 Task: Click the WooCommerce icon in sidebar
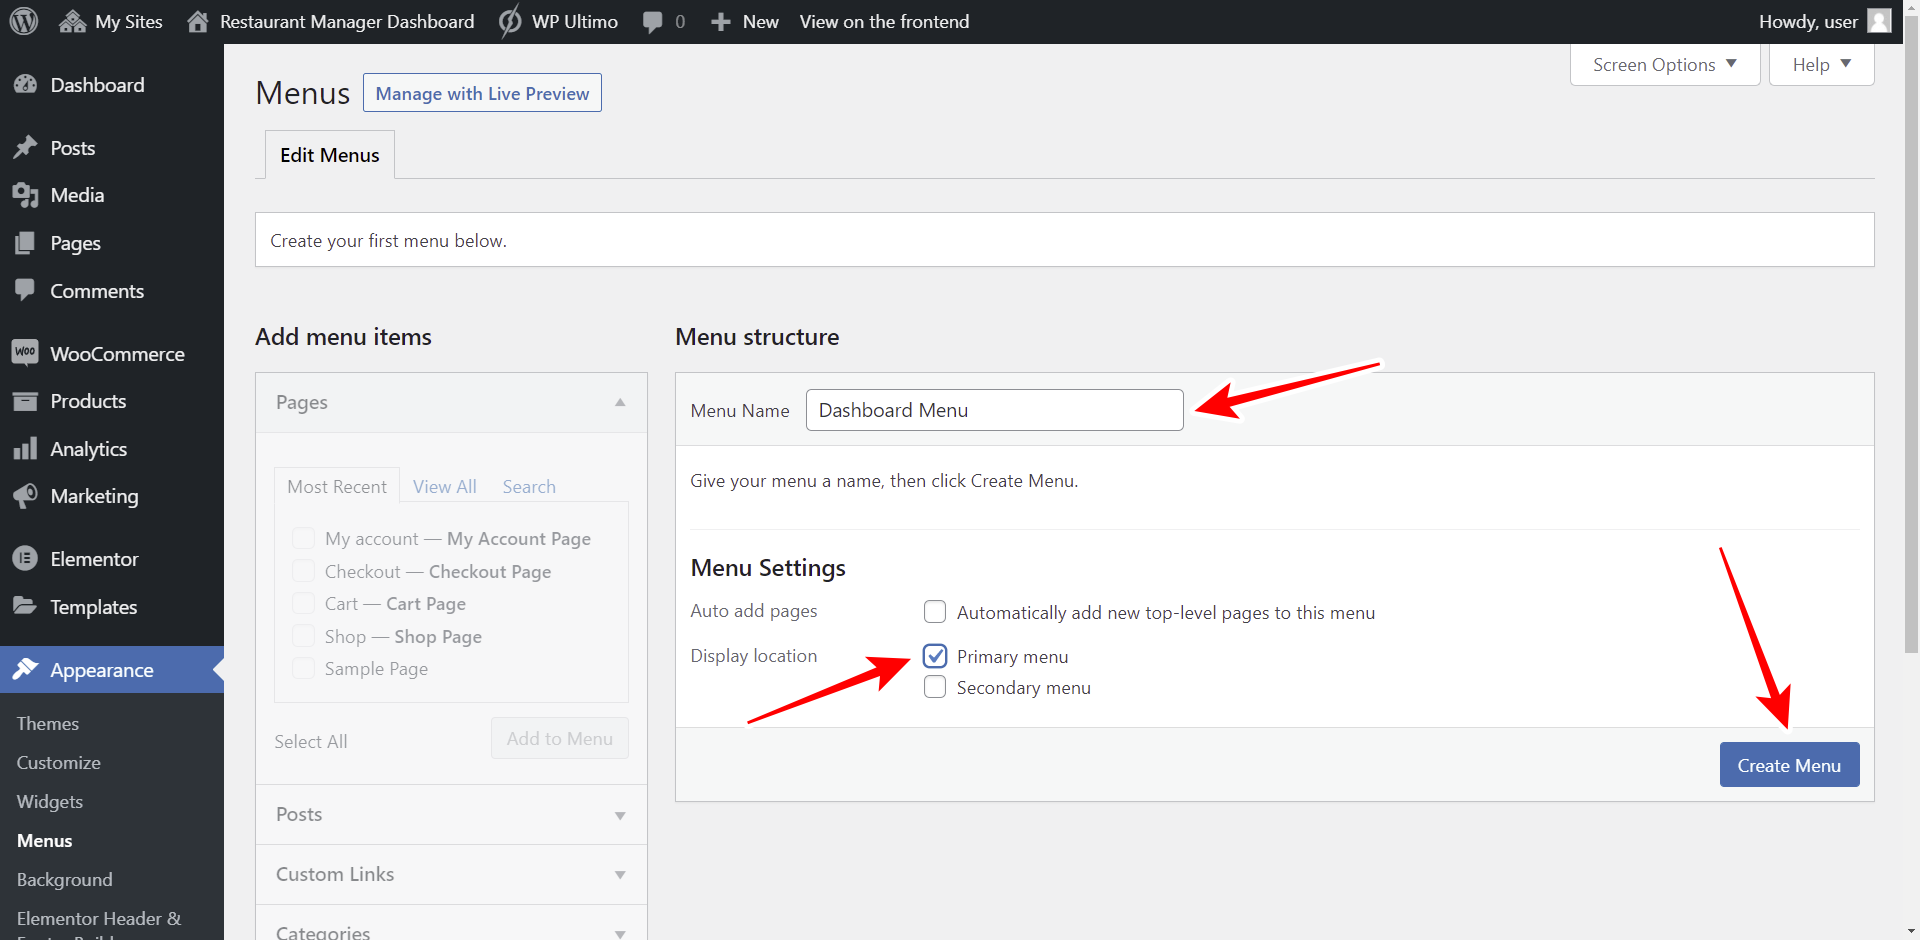[25, 353]
